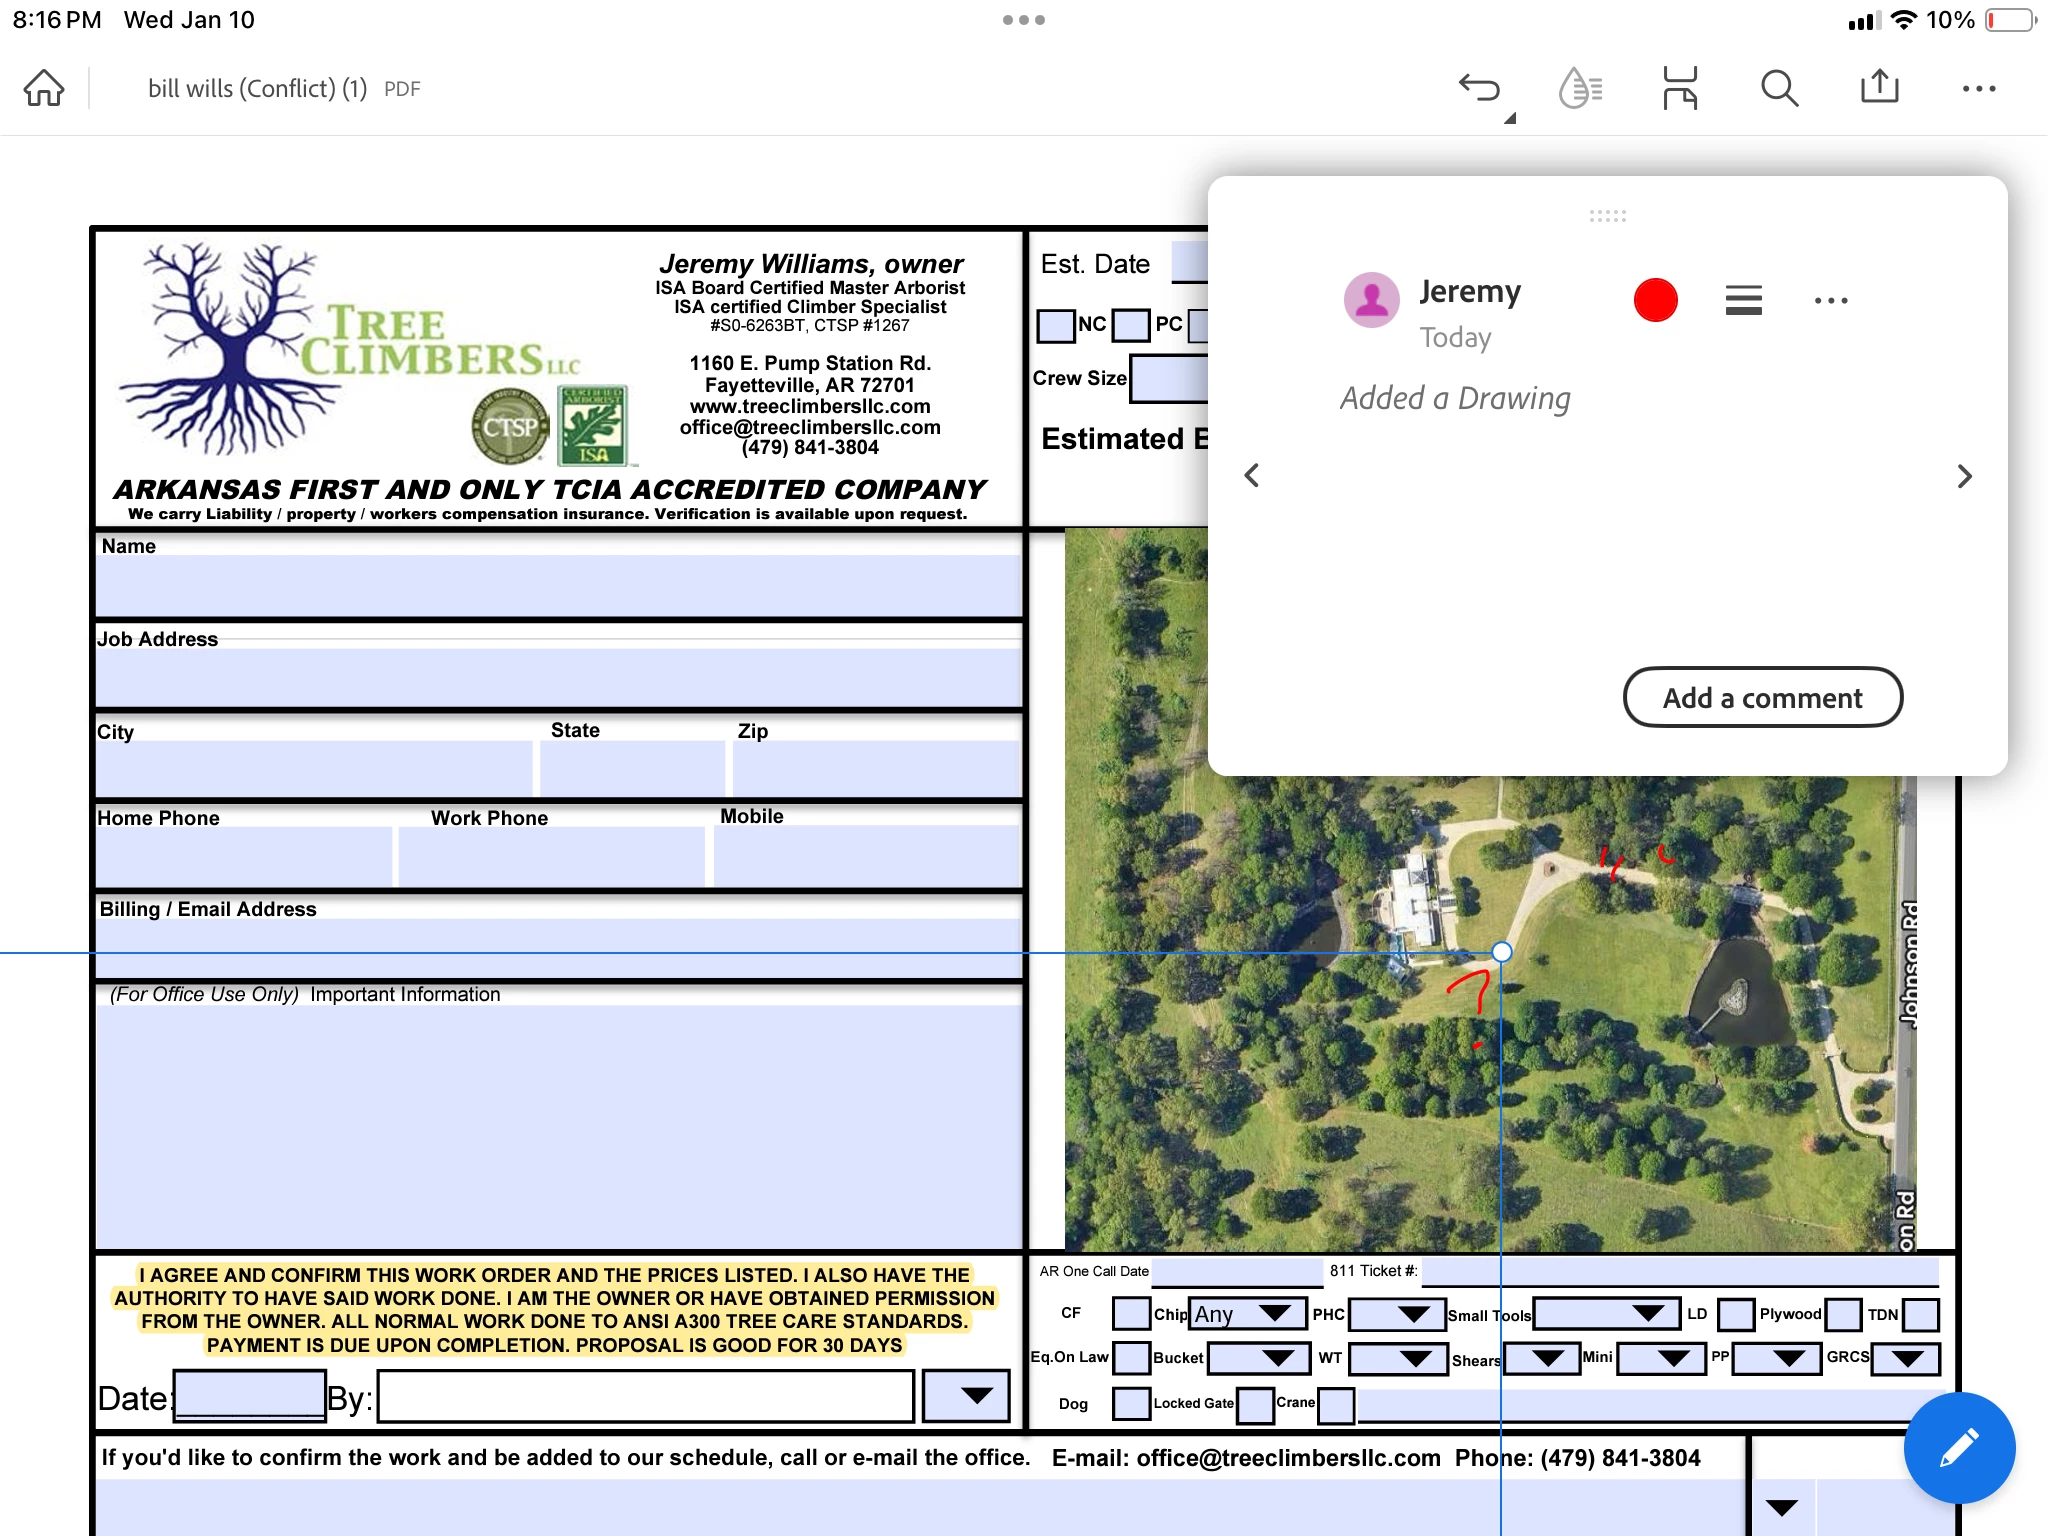Viewport: 2048px width, 1536px height.
Task: Open the page view settings icon
Action: tap(1680, 88)
